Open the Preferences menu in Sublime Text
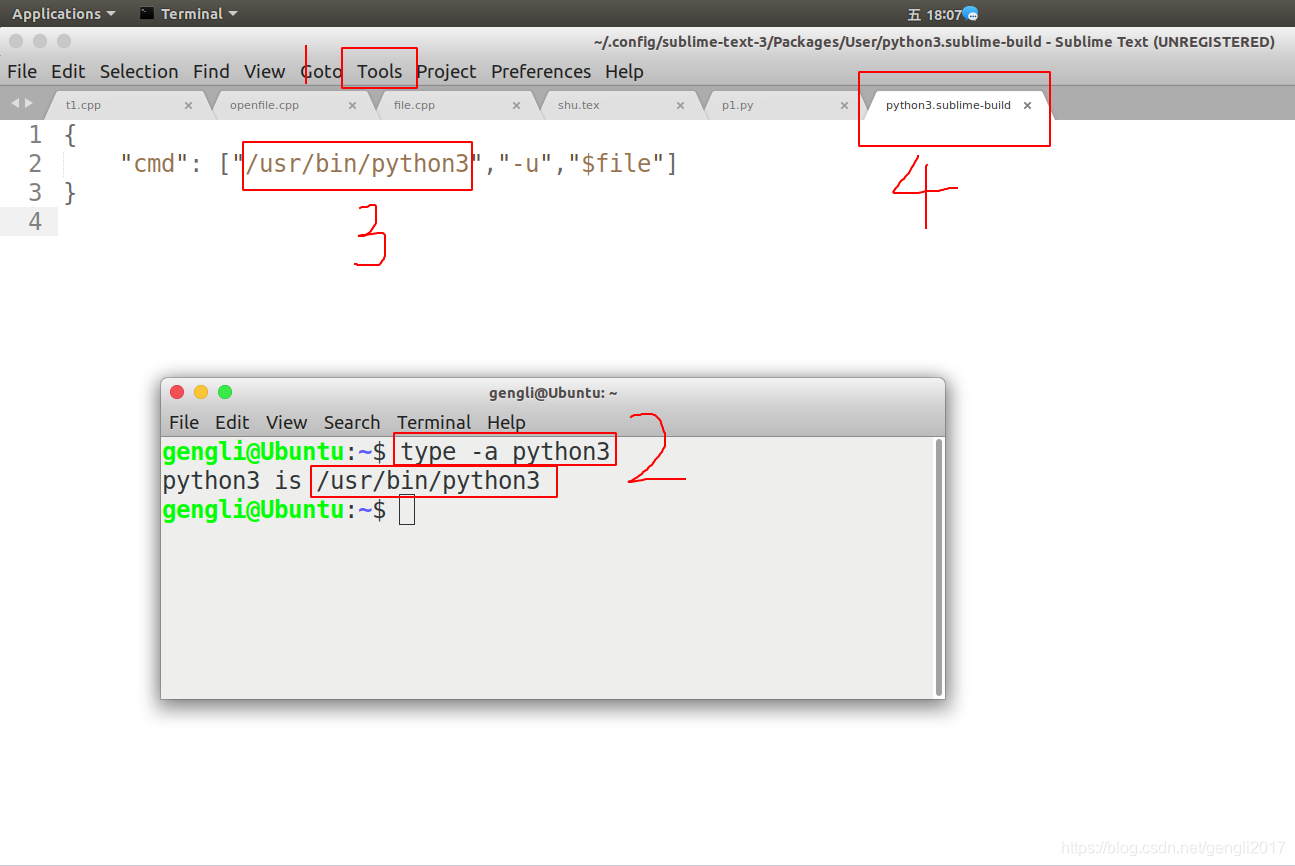1295x866 pixels. (x=541, y=71)
